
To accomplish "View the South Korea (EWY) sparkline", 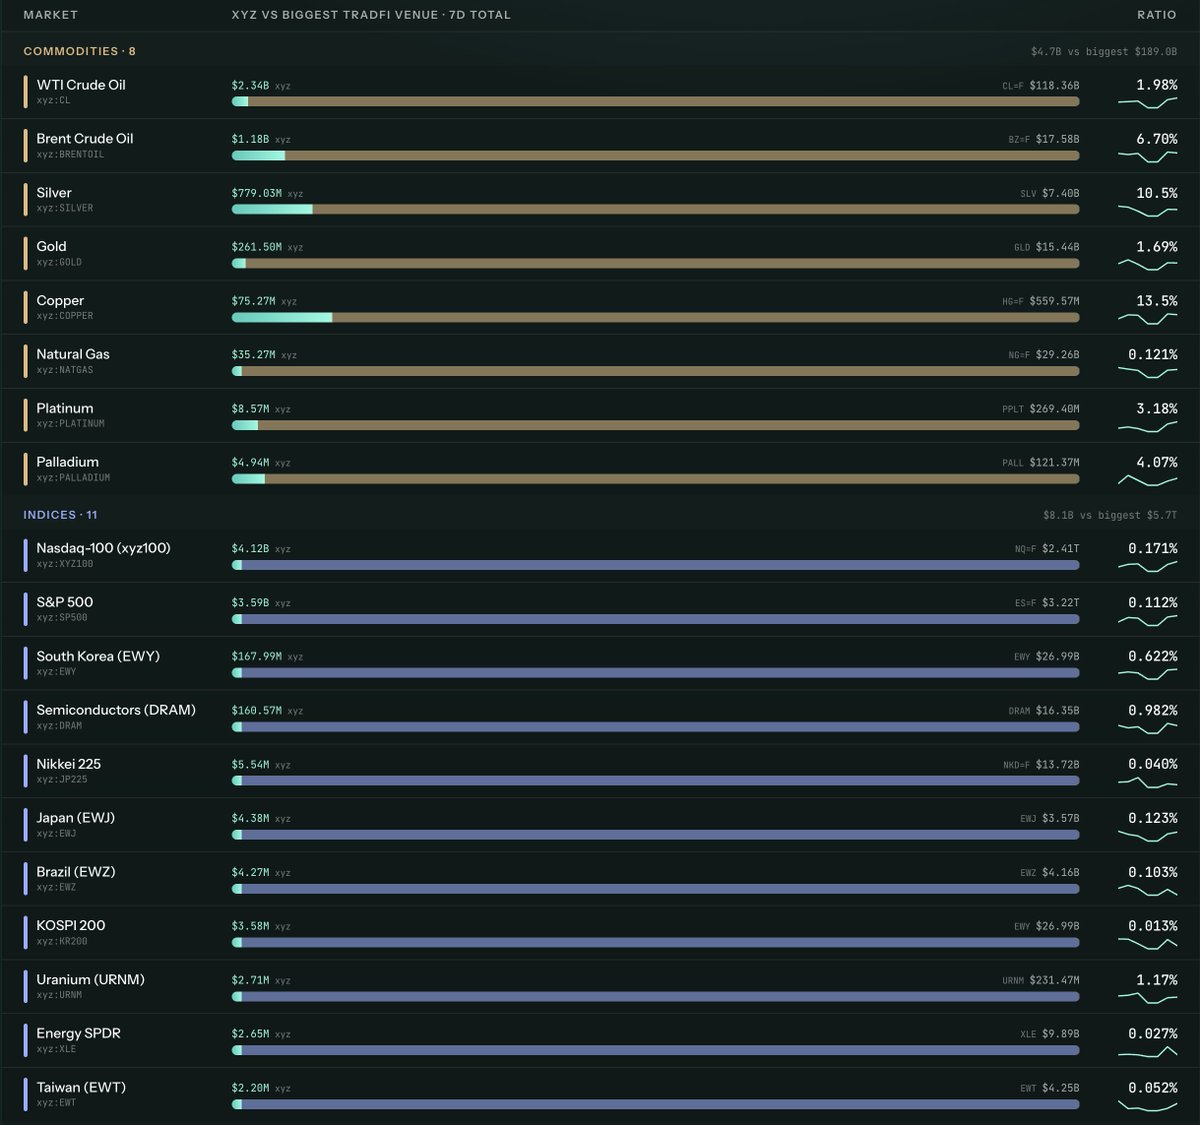I will [1148, 675].
